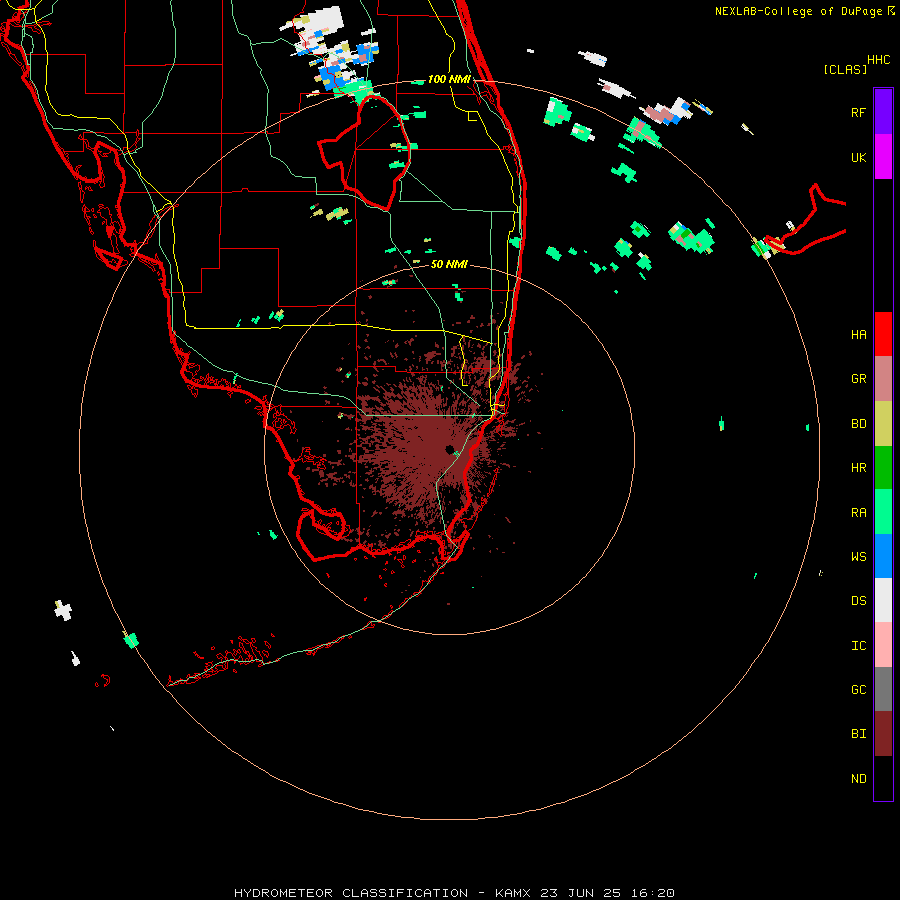This screenshot has width=900, height=900.
Task: Click the HA red legend swatch
Action: click(883, 334)
